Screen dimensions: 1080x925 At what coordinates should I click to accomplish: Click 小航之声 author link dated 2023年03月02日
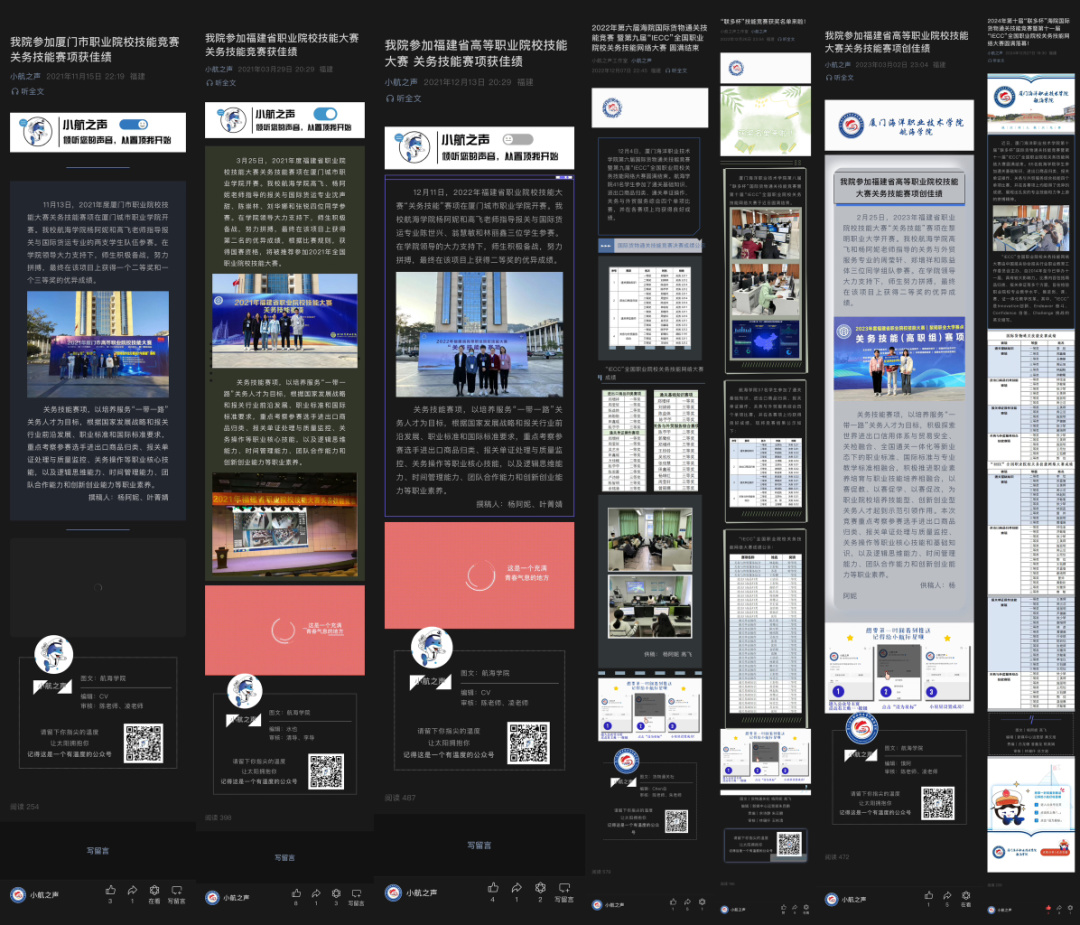(x=839, y=63)
